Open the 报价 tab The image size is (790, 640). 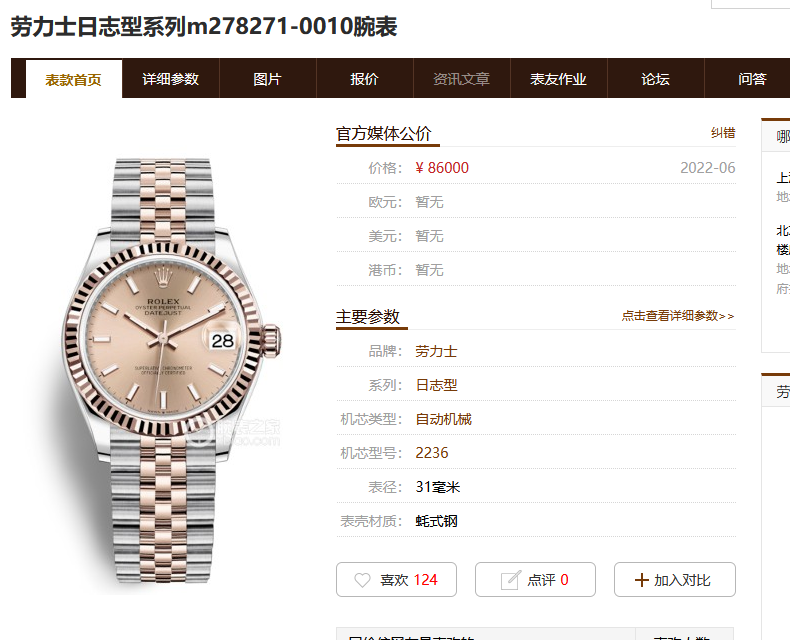click(364, 79)
